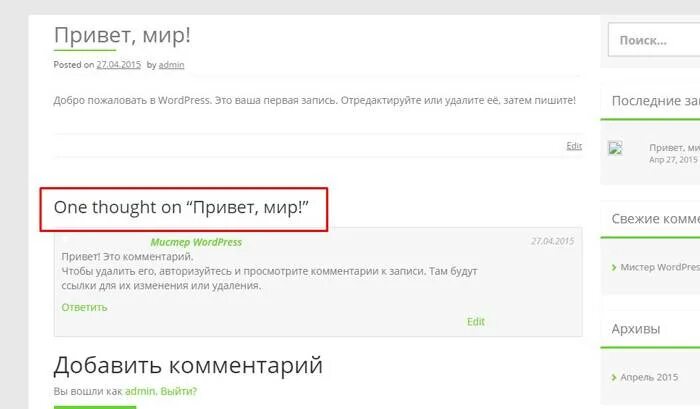Click the Edit link below the post content
Screen dimensions: 700x409
tap(574, 146)
